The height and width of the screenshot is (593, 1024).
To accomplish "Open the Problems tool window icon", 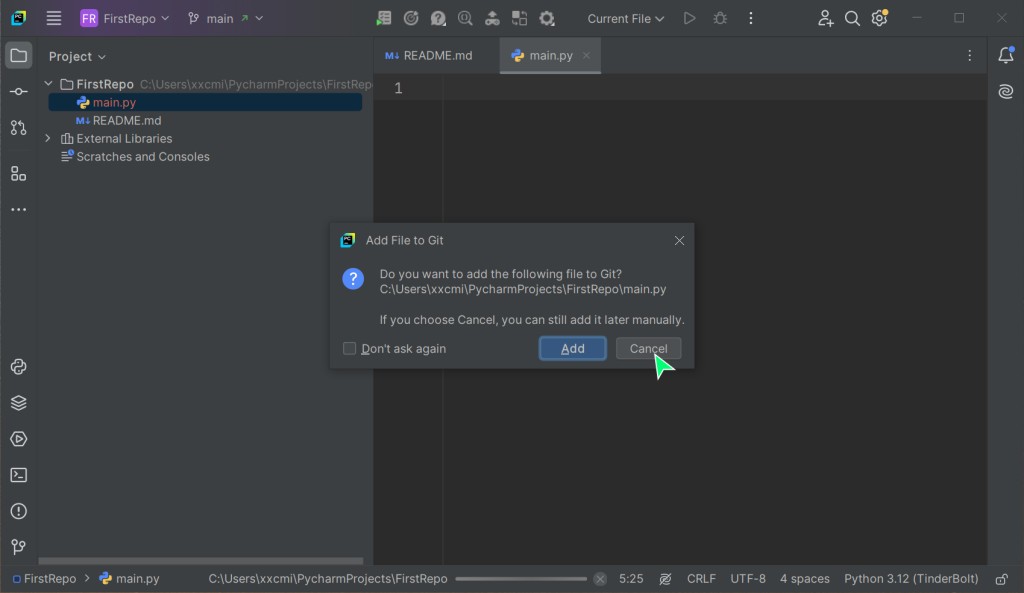I will pyautogui.click(x=18, y=511).
